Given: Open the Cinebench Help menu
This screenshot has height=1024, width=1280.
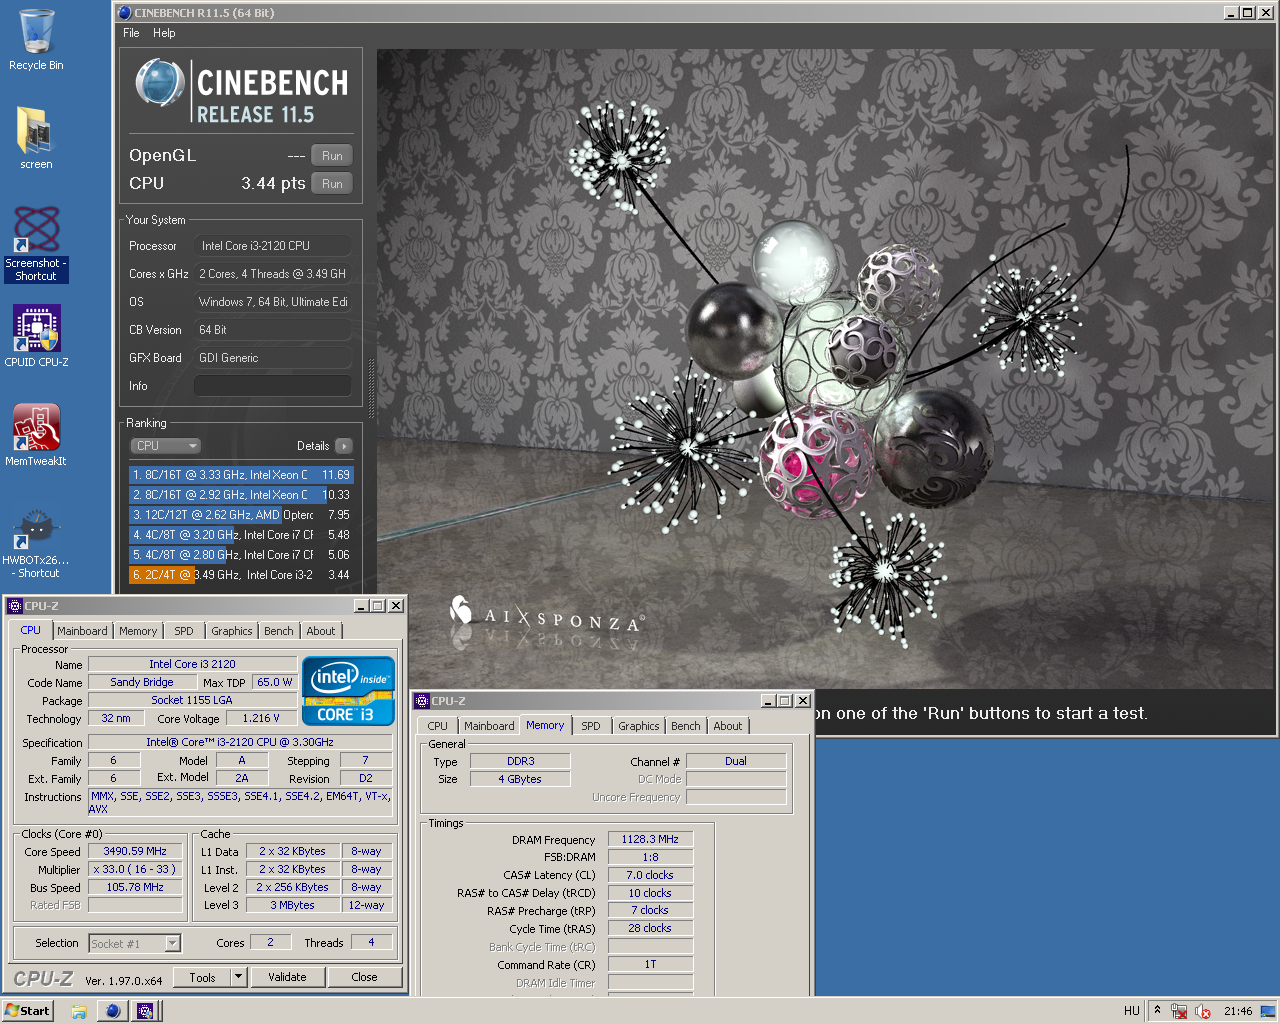Looking at the screenshot, I should 164,33.
